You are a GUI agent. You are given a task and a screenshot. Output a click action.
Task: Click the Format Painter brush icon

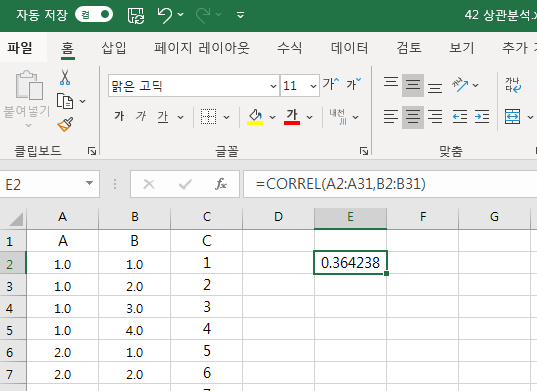(65, 125)
